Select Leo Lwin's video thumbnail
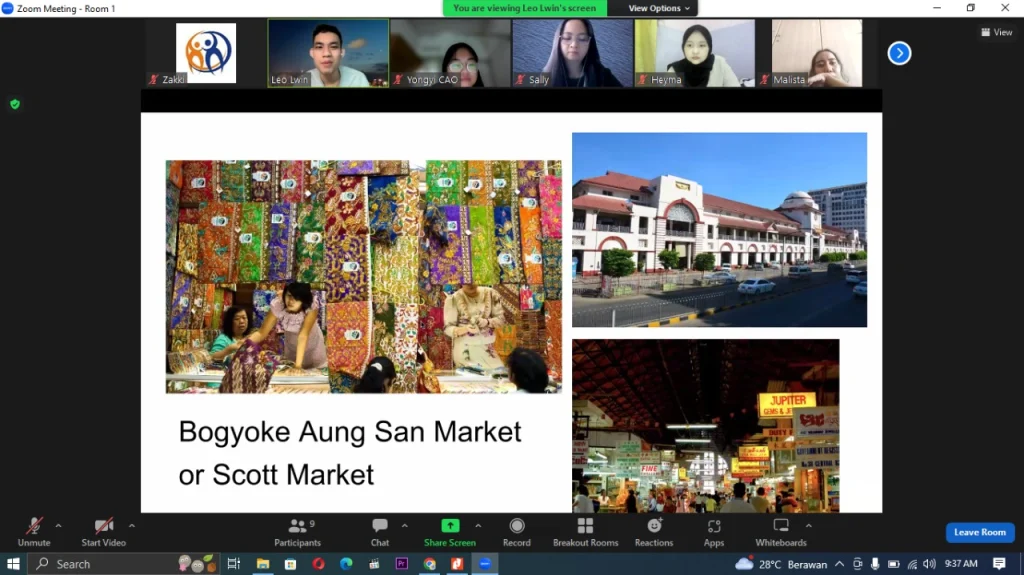 click(x=328, y=53)
